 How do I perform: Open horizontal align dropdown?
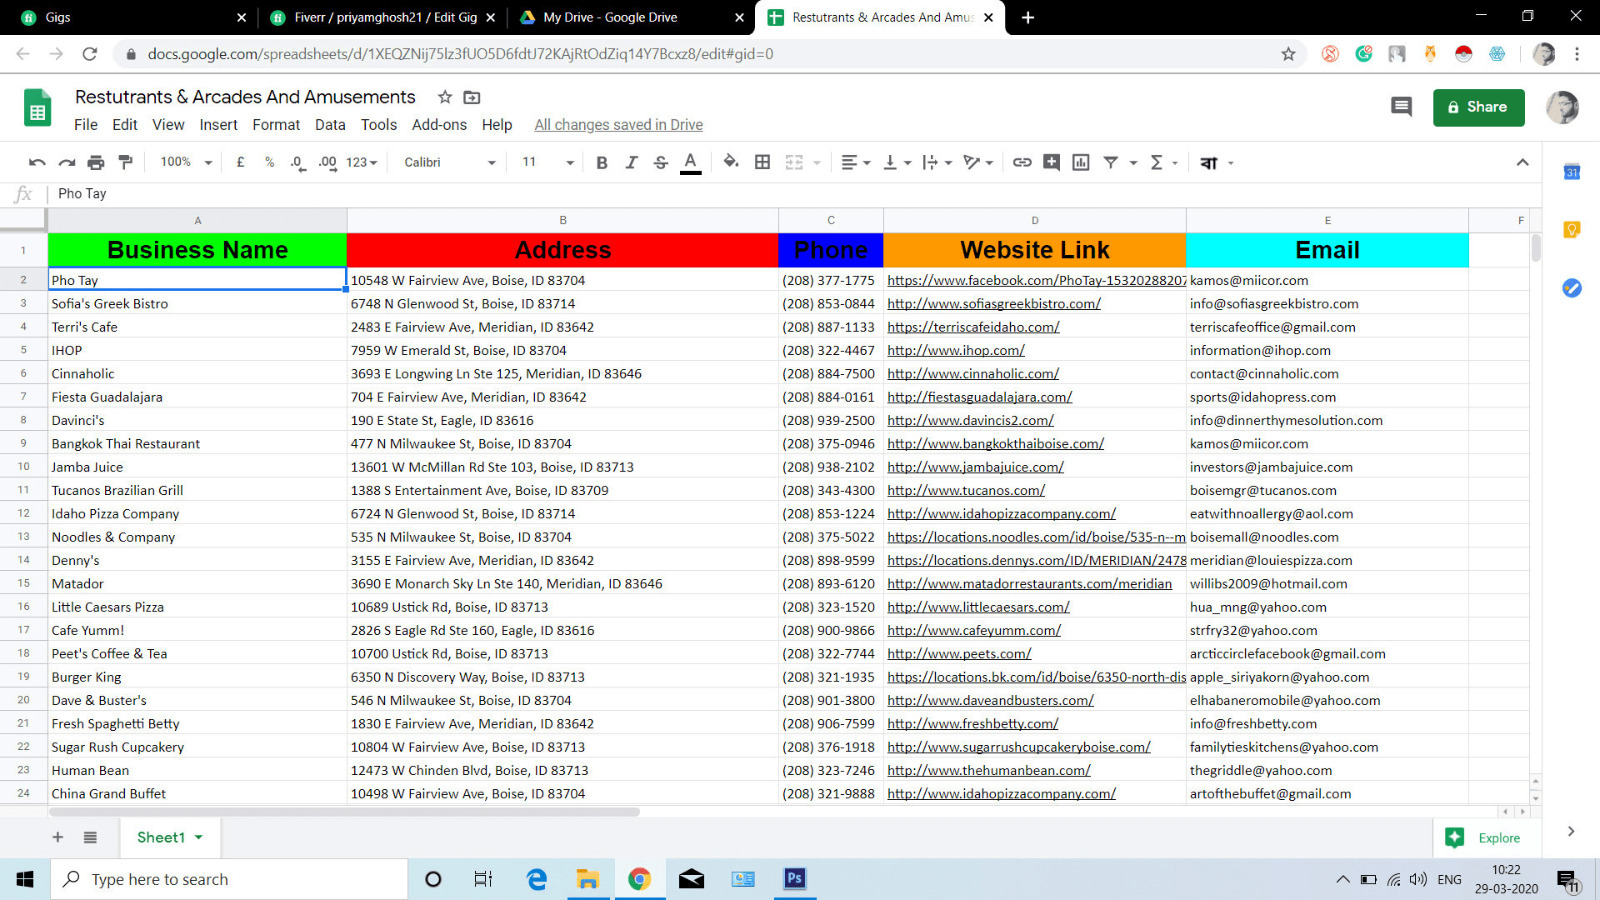856,162
